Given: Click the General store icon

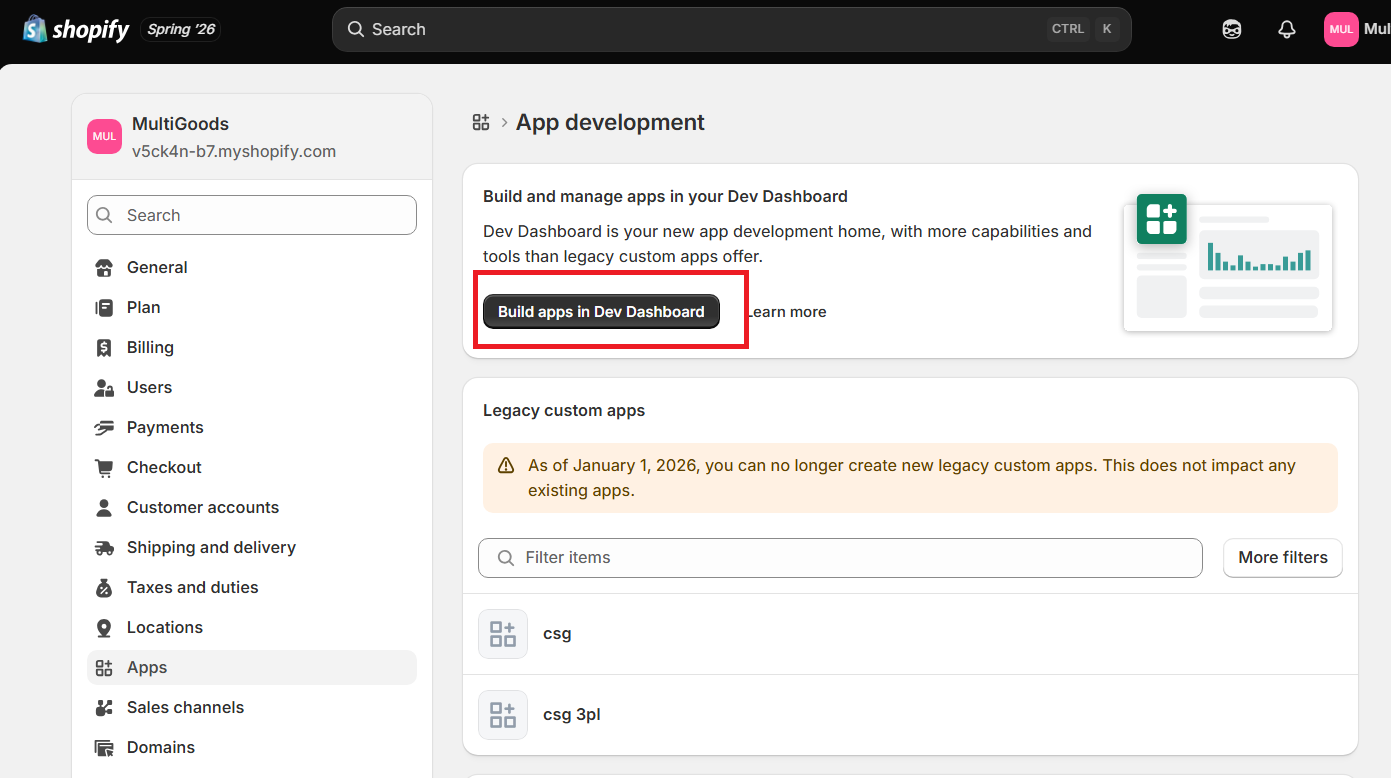Looking at the screenshot, I should 104,267.
